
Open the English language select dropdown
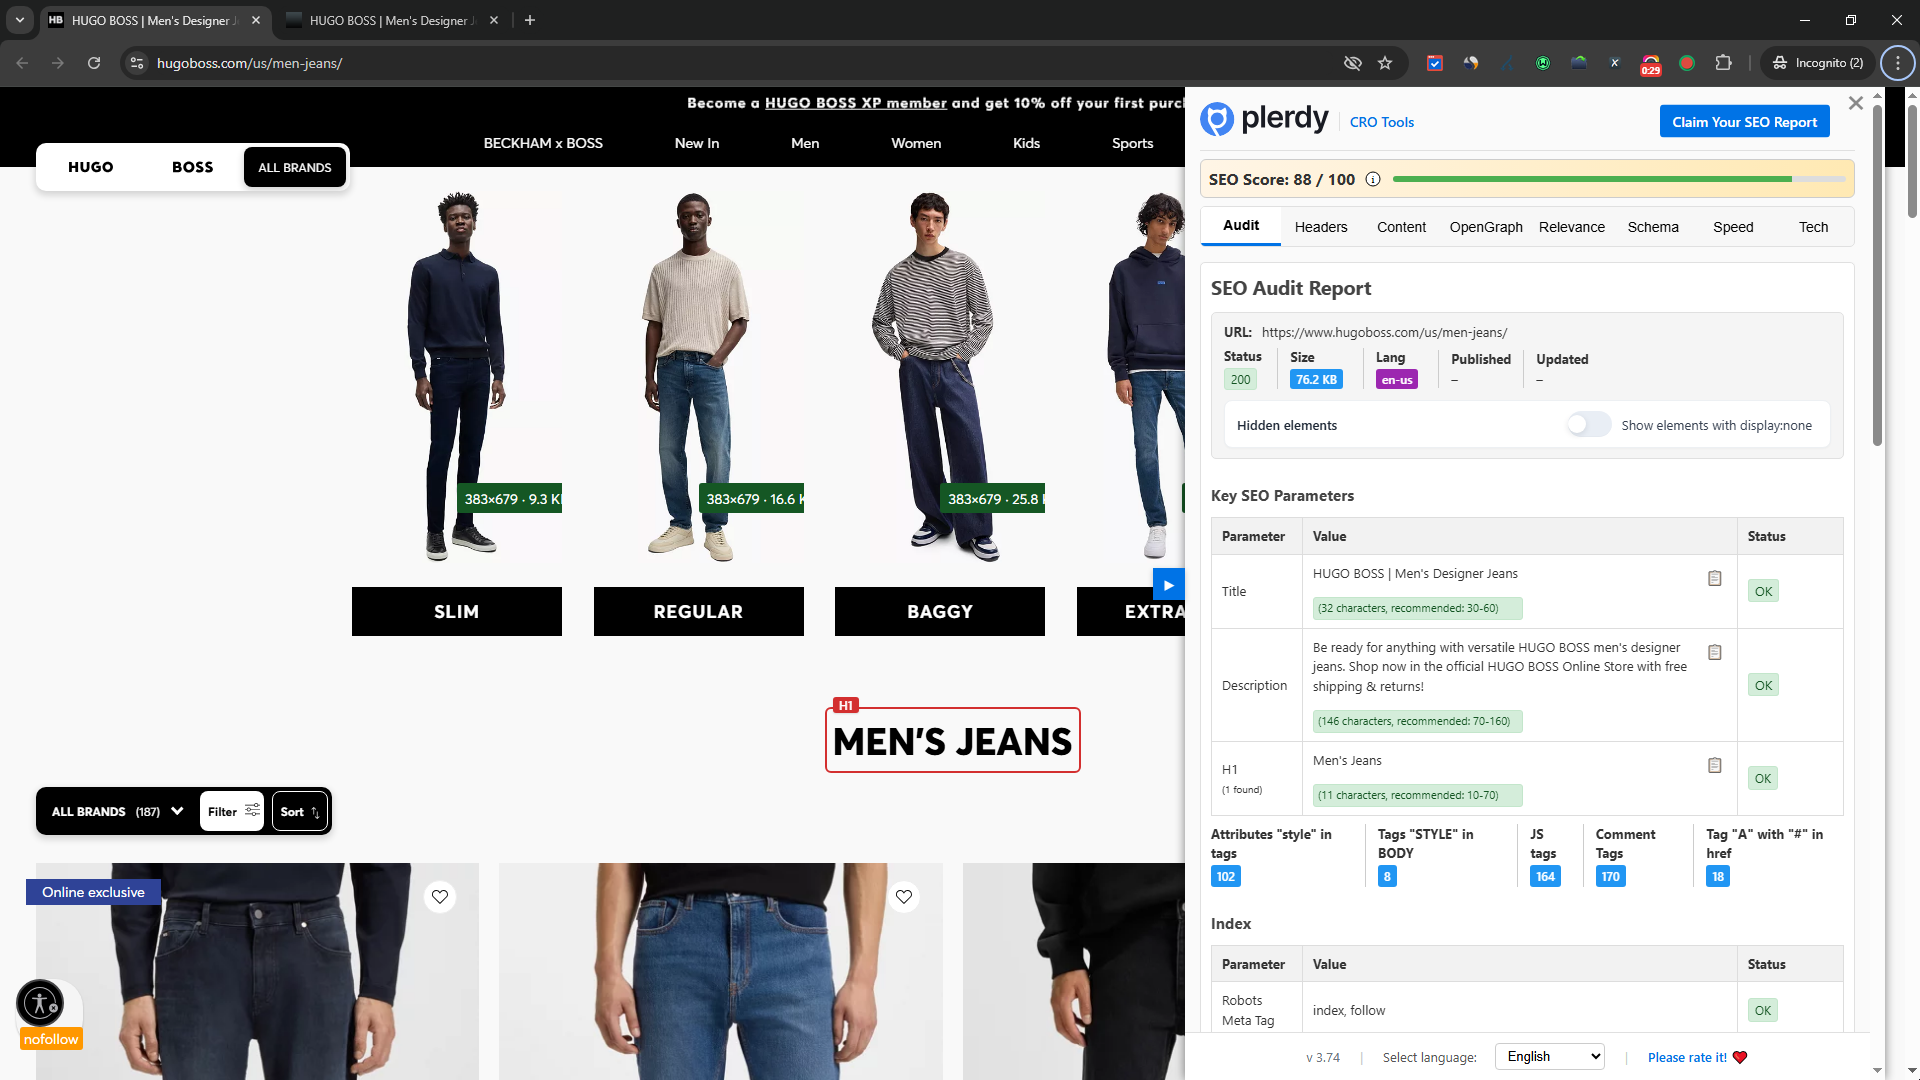pos(1549,1057)
